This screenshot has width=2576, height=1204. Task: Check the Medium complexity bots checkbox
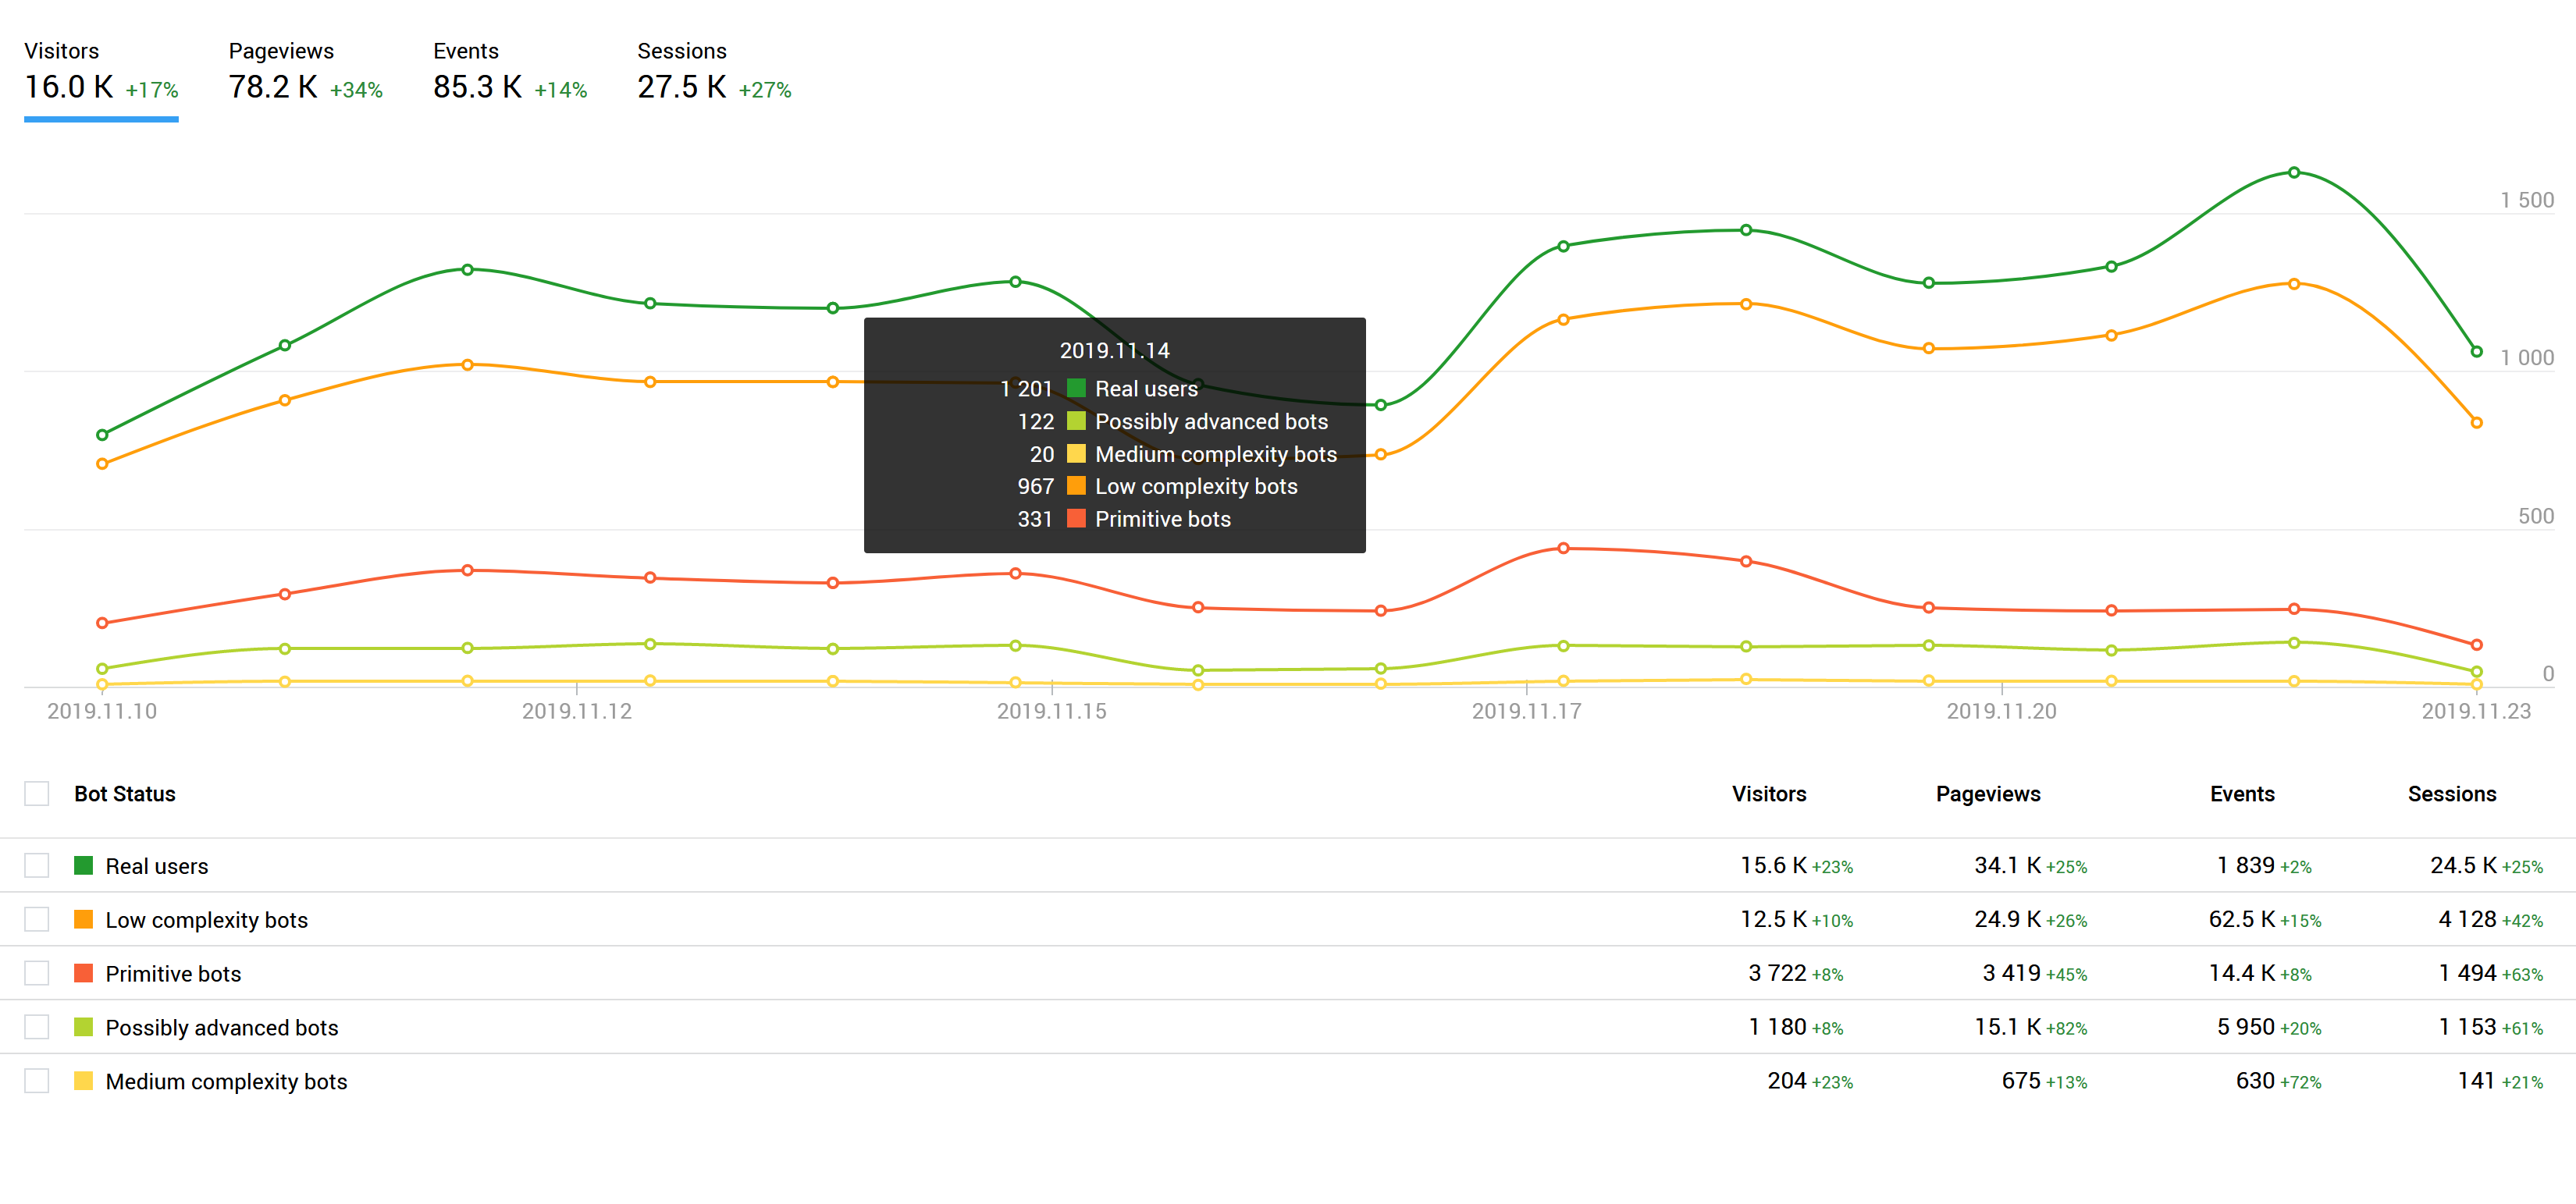37,1080
